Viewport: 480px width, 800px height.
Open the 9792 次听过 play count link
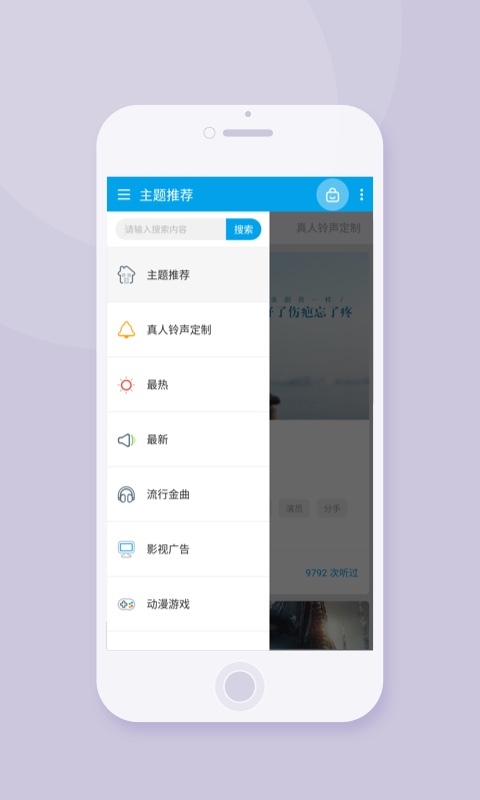pyautogui.click(x=332, y=572)
